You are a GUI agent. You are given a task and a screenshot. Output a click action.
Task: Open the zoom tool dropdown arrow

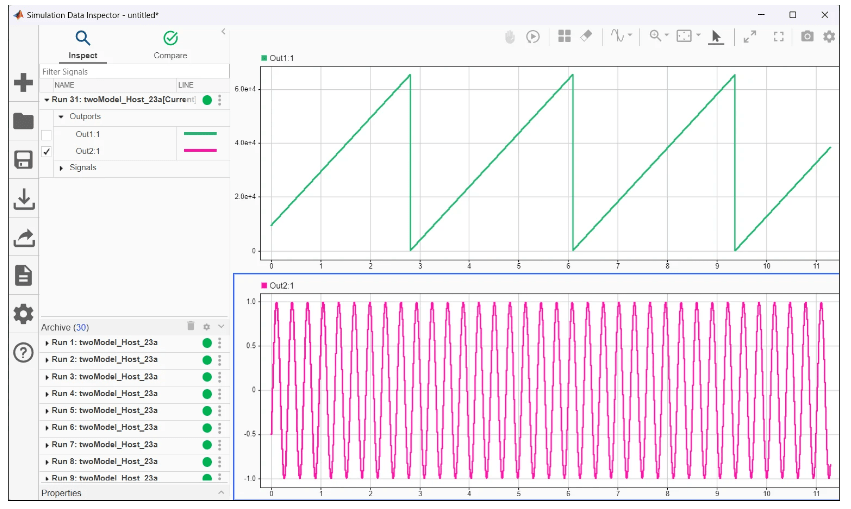coord(668,36)
